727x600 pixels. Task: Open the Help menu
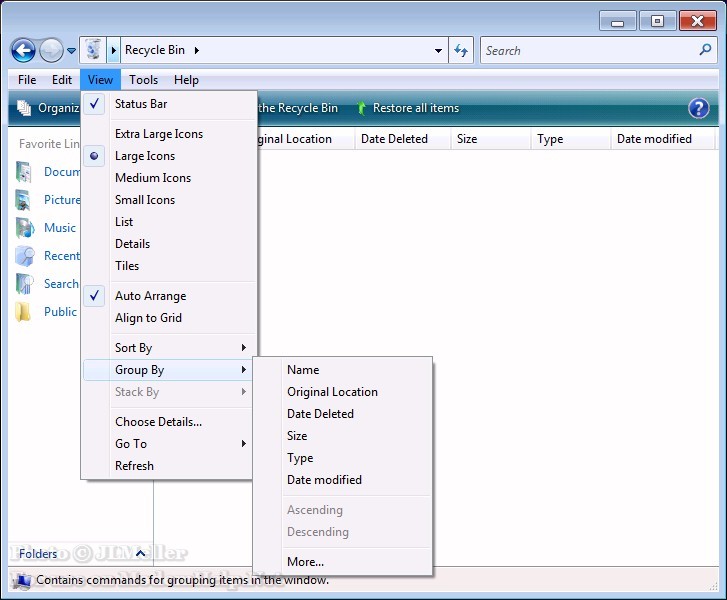(x=186, y=80)
